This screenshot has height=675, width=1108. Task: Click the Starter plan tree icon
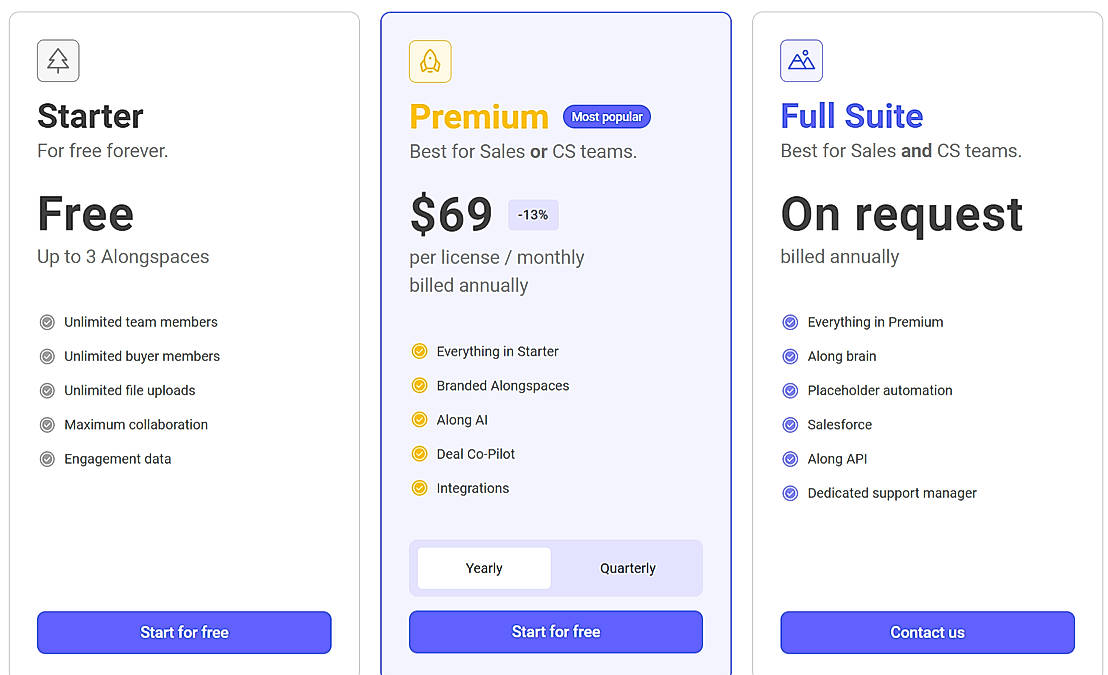58,61
